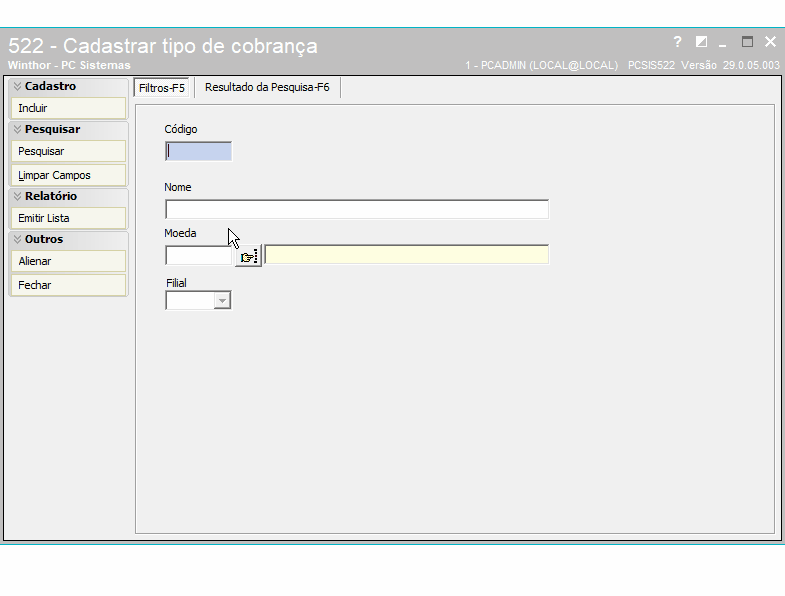
Task: Click the Alienar button
Action: point(69,261)
